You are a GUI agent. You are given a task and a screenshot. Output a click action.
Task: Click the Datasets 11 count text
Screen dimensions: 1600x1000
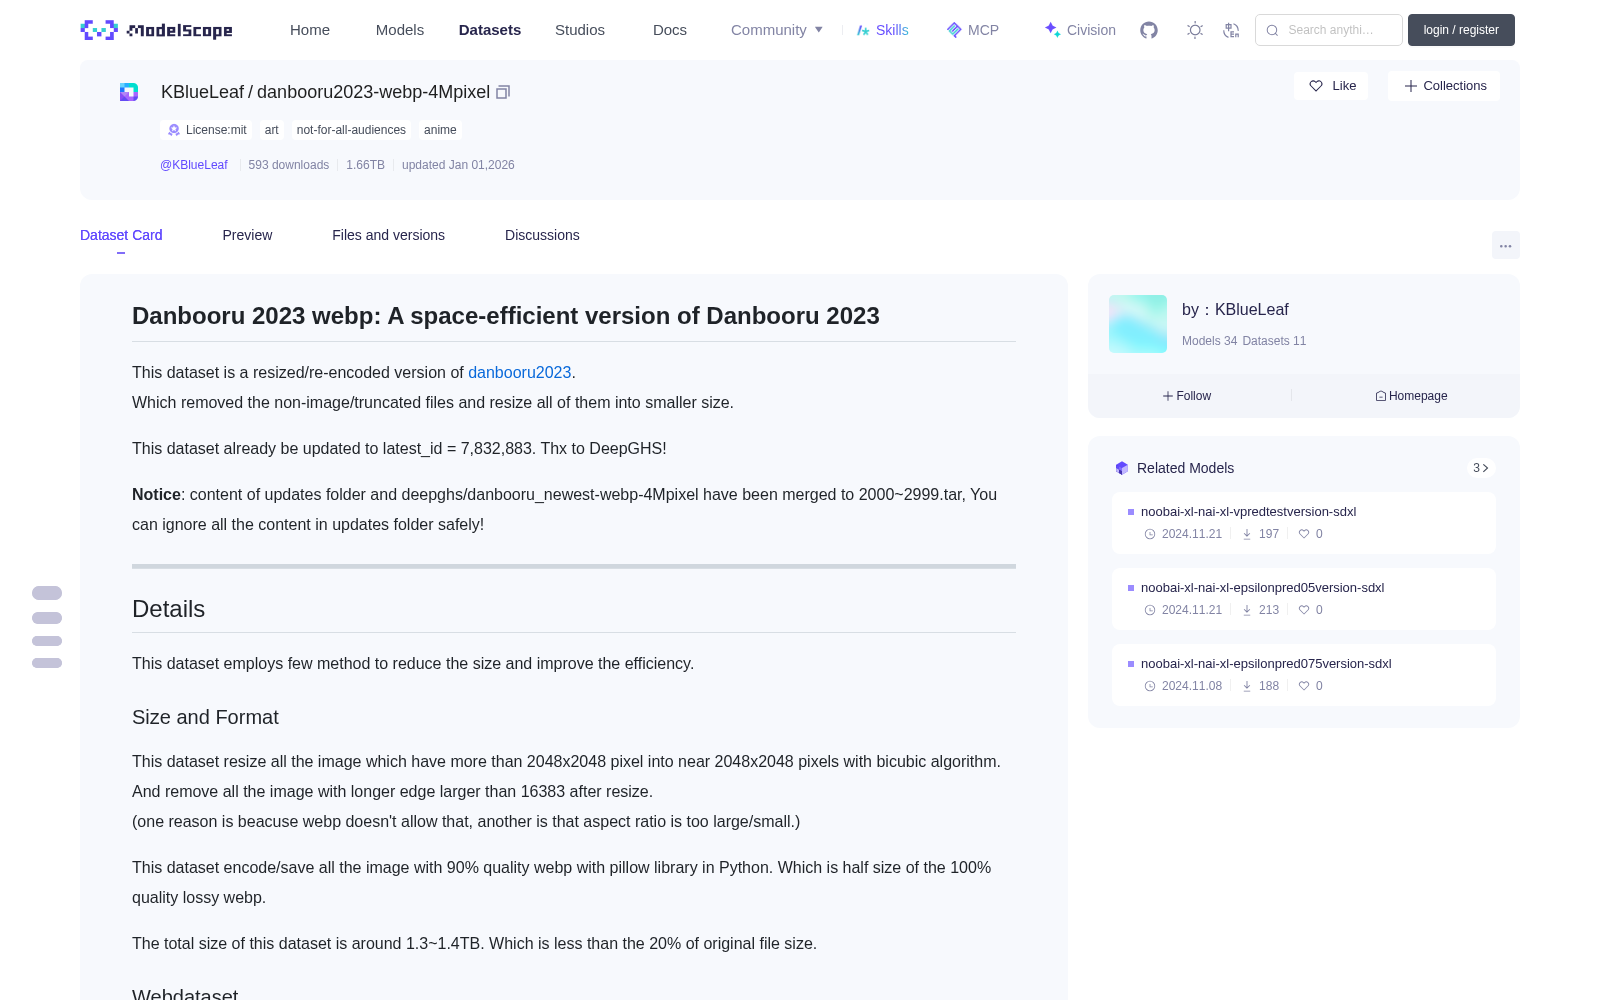click(x=1274, y=341)
